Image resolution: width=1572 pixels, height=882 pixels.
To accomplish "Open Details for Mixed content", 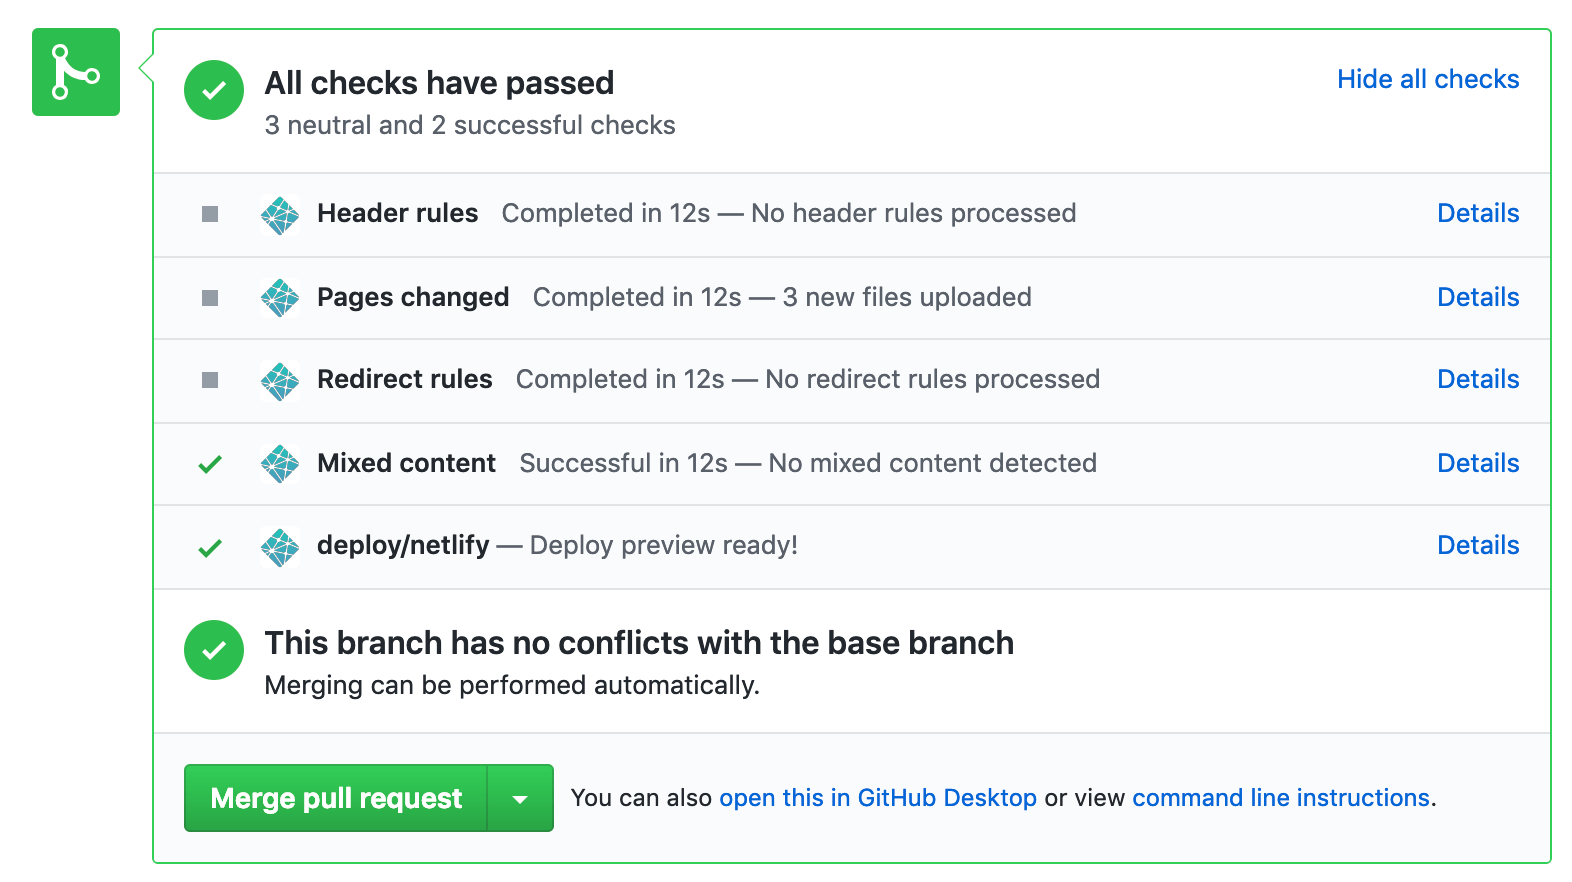I will (x=1478, y=463).
